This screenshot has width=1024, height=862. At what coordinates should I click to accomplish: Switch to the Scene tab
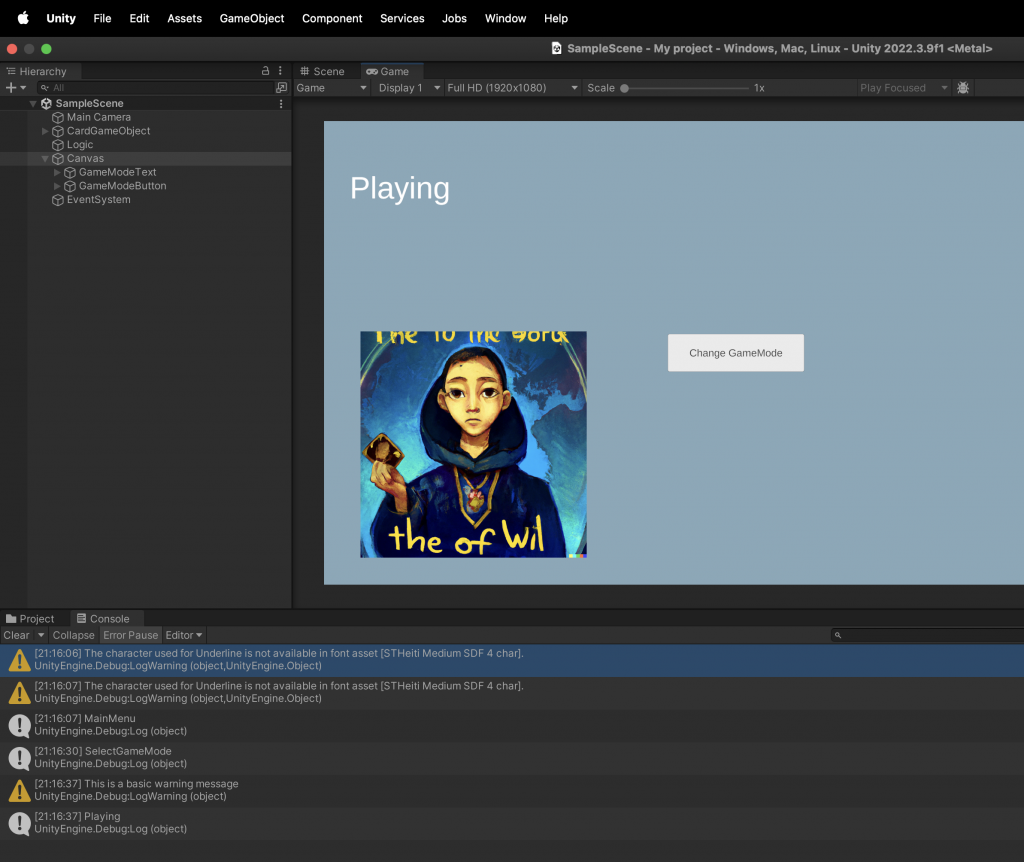[x=323, y=71]
